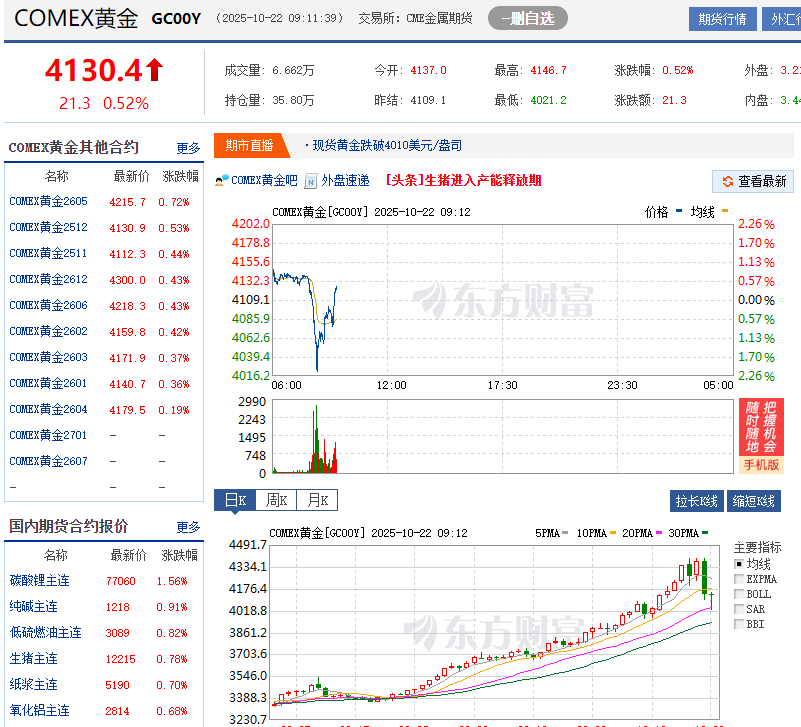This screenshot has height=727, width=801.
Task: Click the 持仓量 35.80万 value
Action: pos(293,100)
